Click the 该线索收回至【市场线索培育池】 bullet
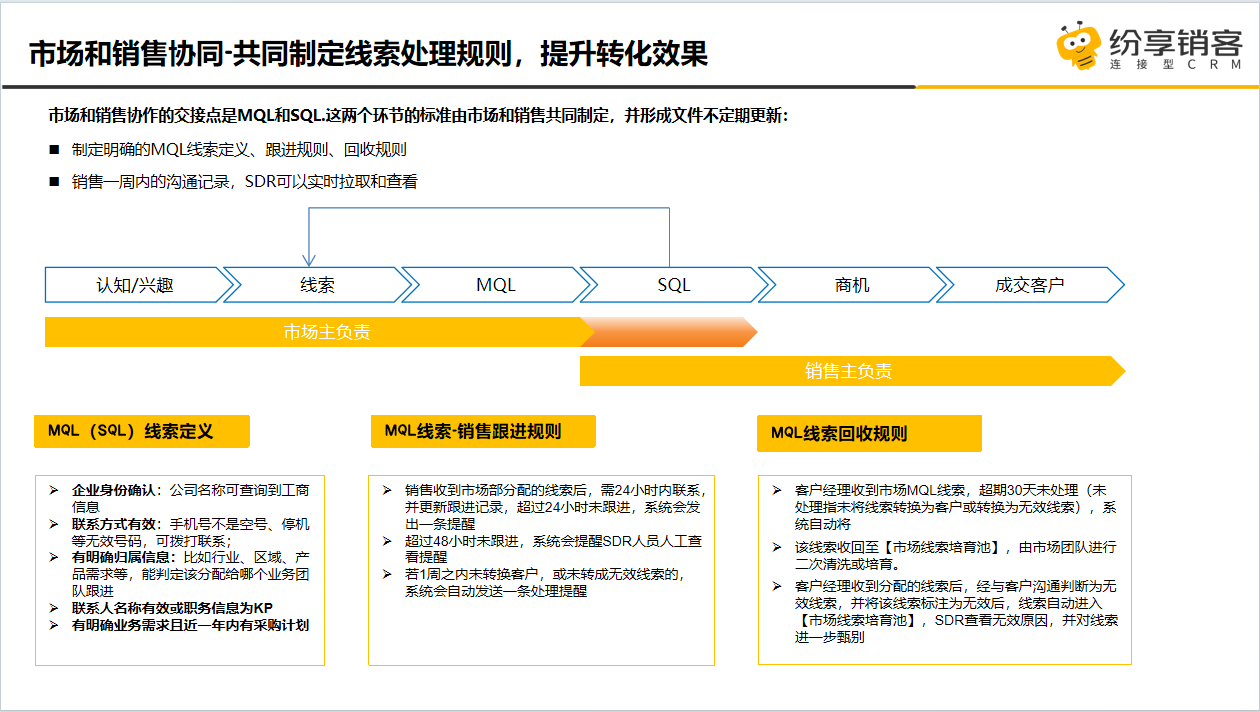The width and height of the screenshot is (1260, 712). tap(955, 556)
